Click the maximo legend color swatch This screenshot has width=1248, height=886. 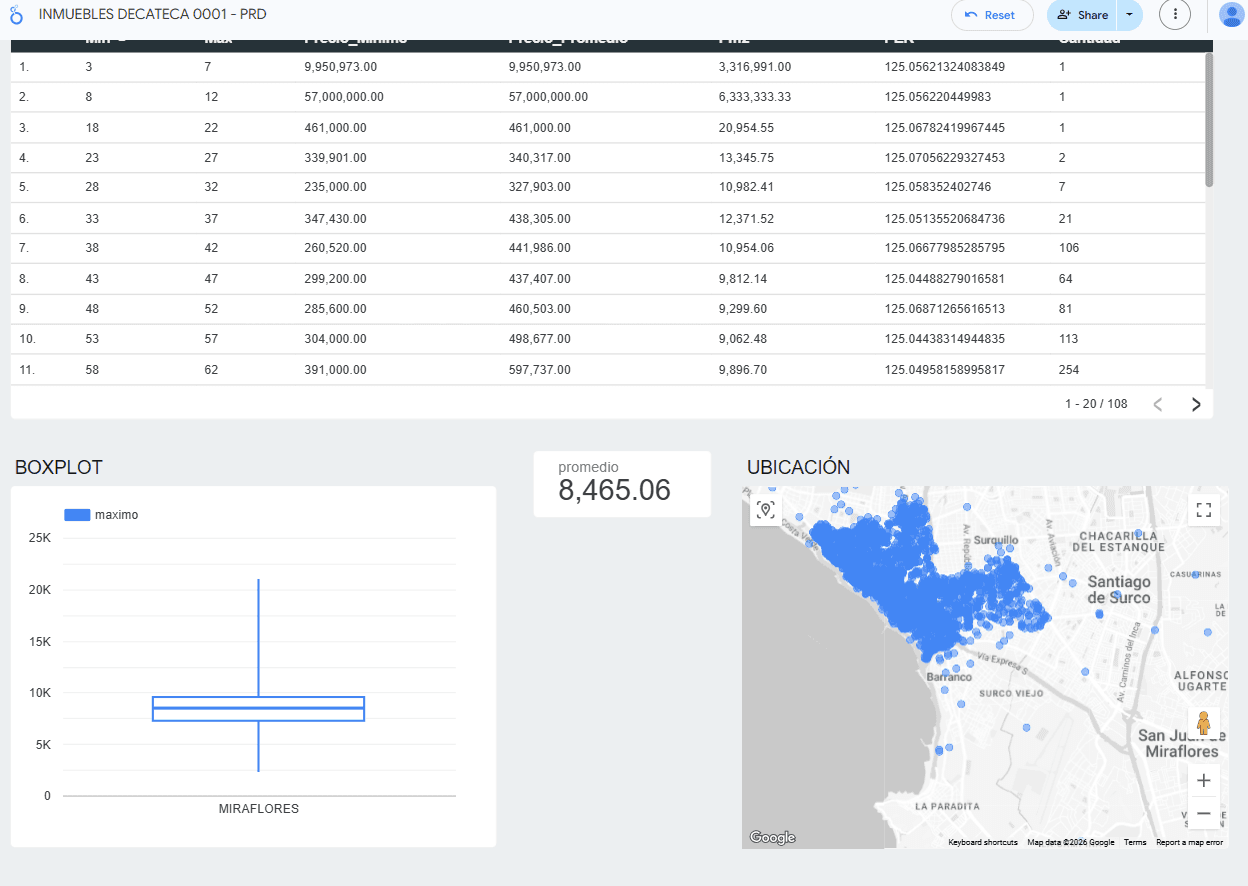click(77, 515)
